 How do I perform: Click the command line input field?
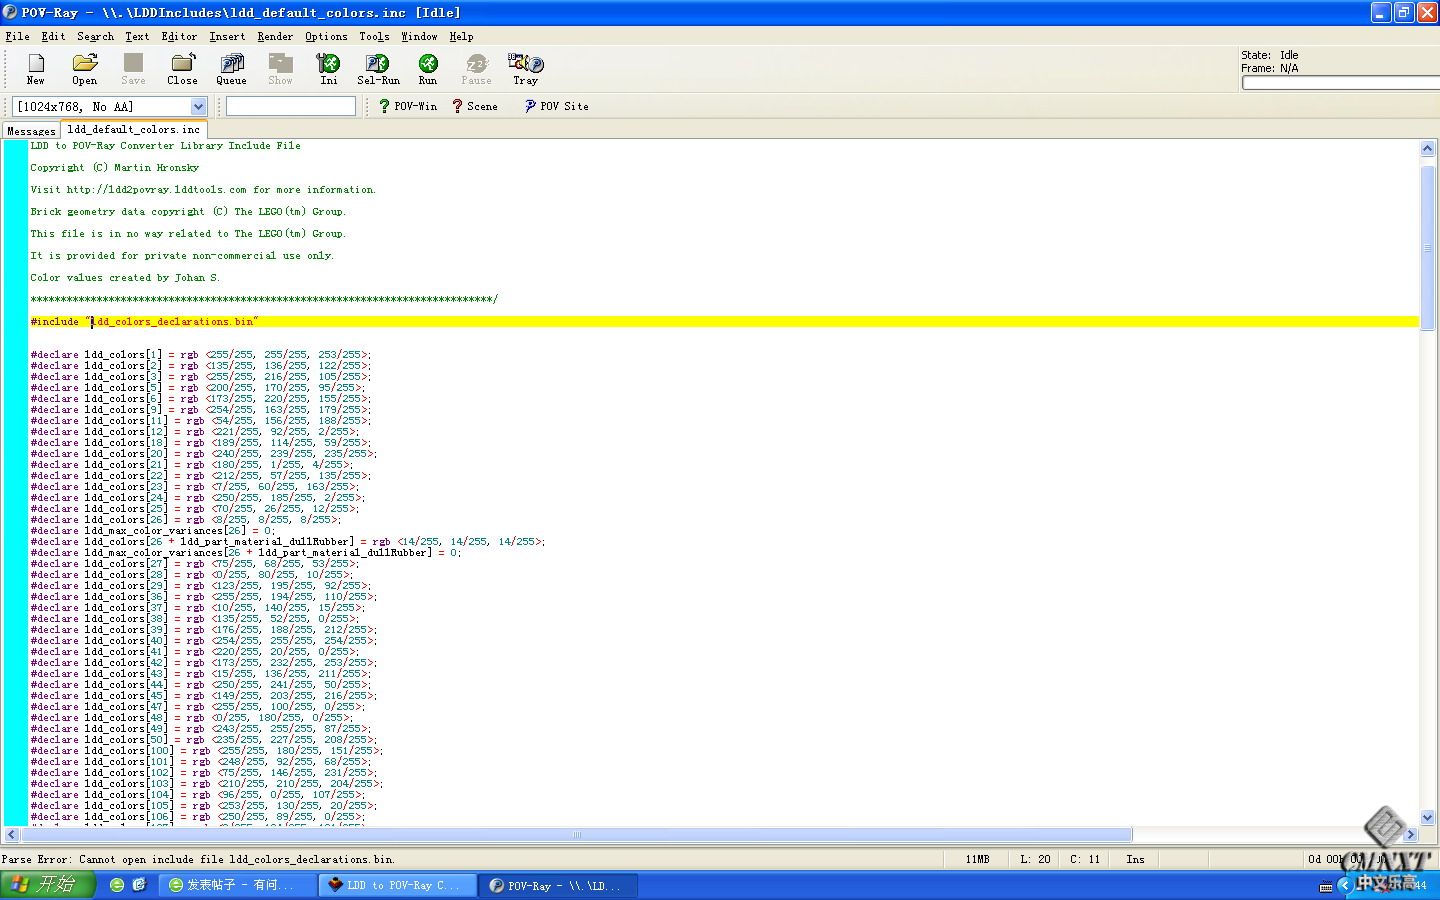pyautogui.click(x=291, y=106)
